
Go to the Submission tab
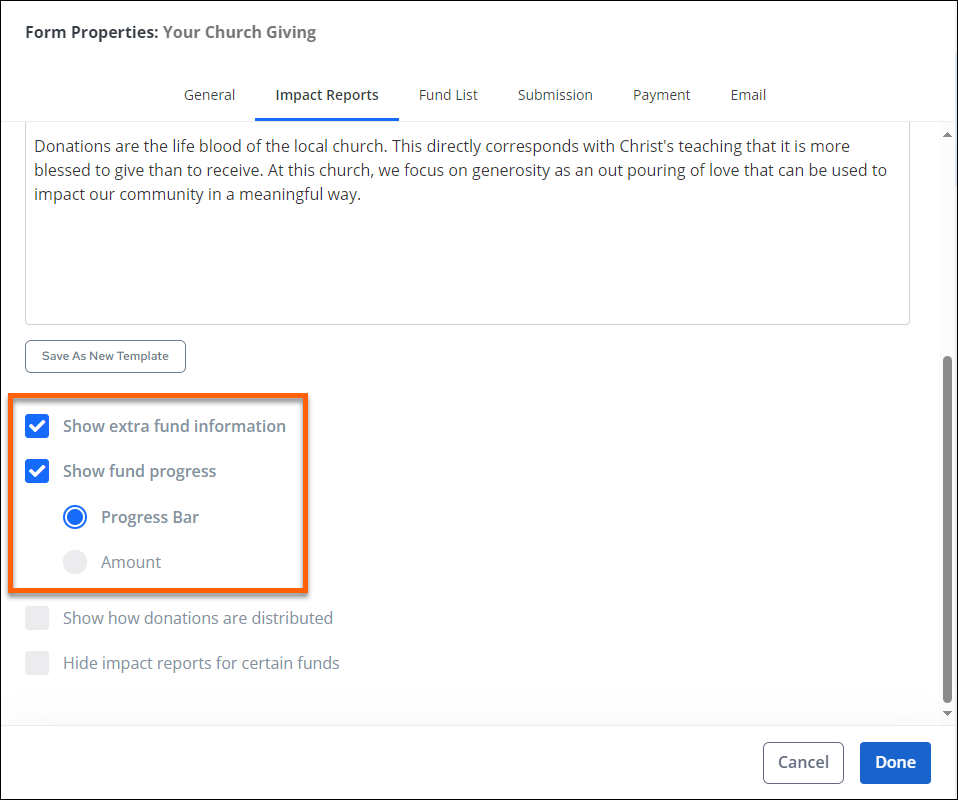click(x=555, y=95)
